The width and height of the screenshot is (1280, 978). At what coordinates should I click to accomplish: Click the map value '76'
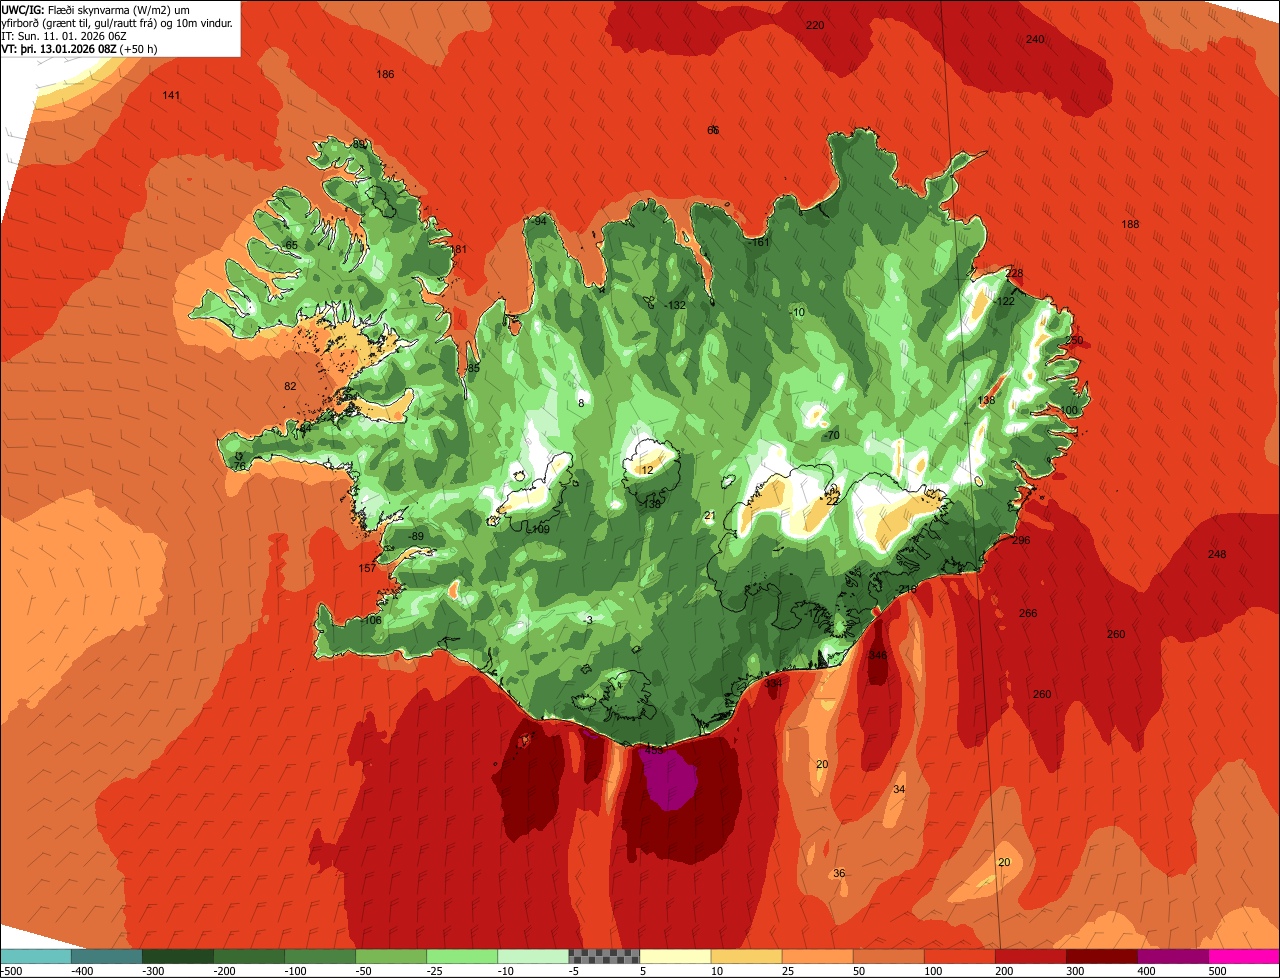pos(239,466)
